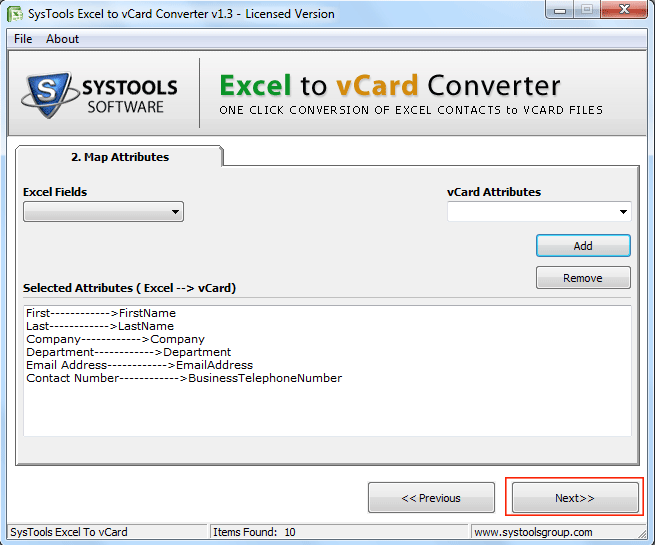The height and width of the screenshot is (545, 655).
Task: Close the converter window
Action: click(x=624, y=10)
